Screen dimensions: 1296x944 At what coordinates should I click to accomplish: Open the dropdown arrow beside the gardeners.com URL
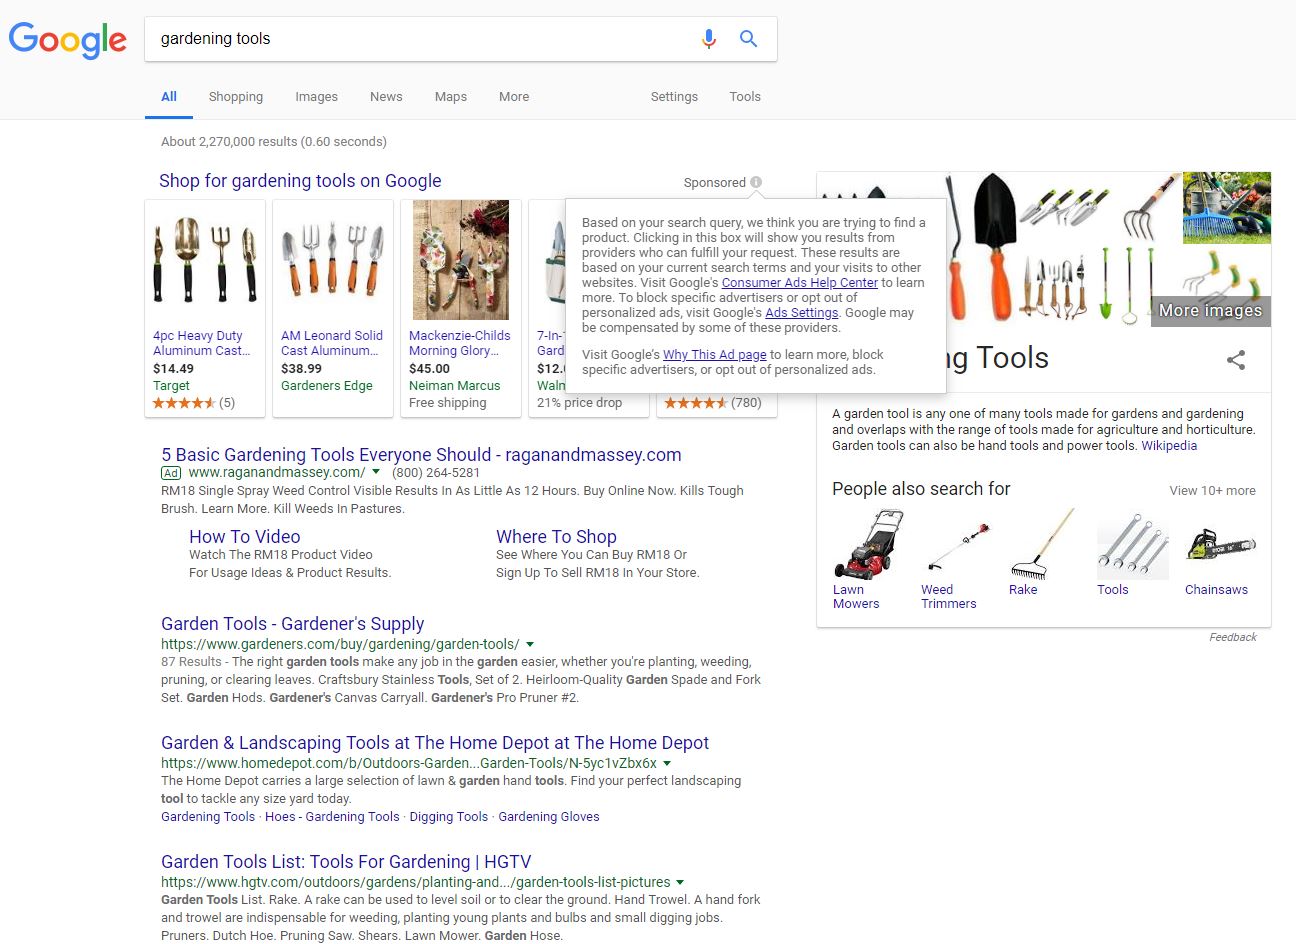(529, 644)
